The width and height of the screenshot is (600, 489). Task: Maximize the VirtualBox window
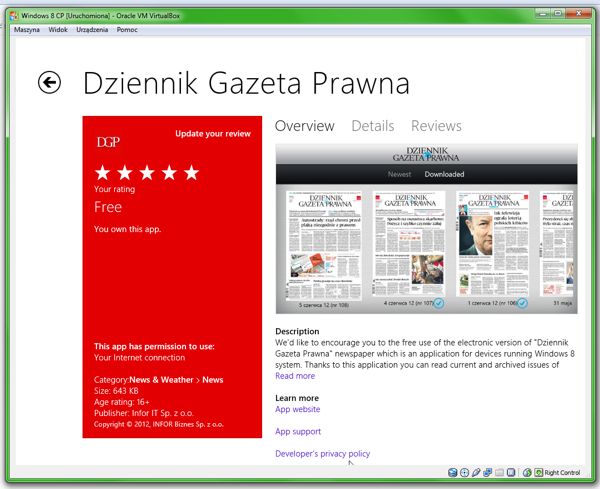[x=558, y=14]
